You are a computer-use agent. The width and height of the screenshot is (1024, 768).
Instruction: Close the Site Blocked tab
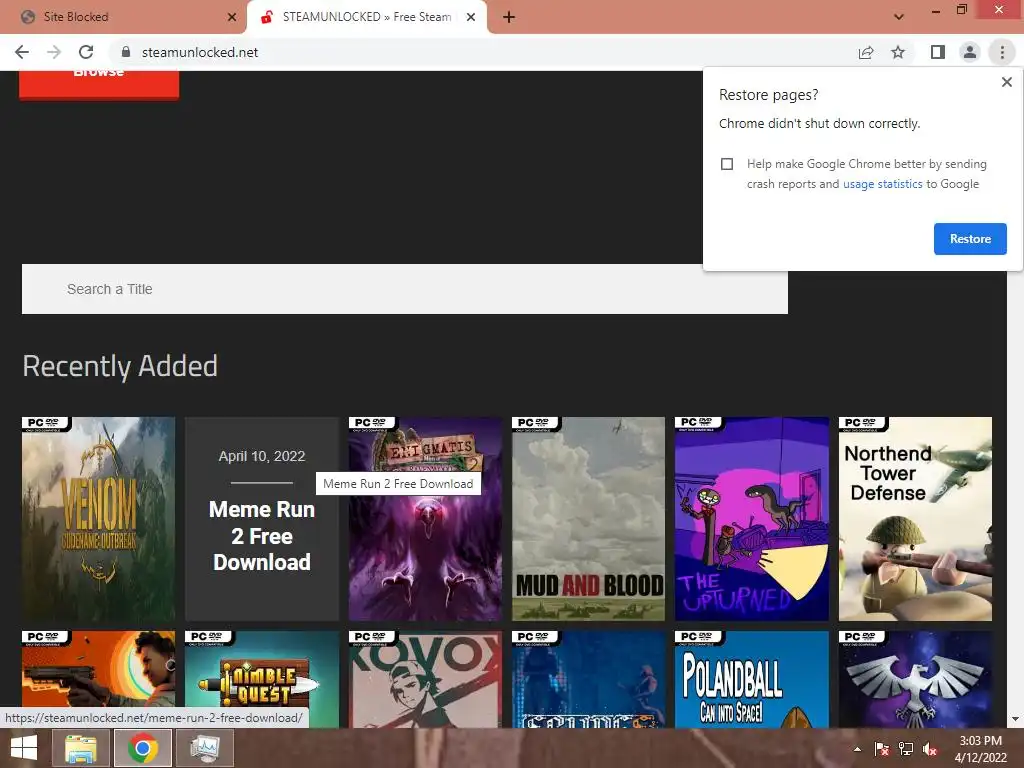[232, 17]
